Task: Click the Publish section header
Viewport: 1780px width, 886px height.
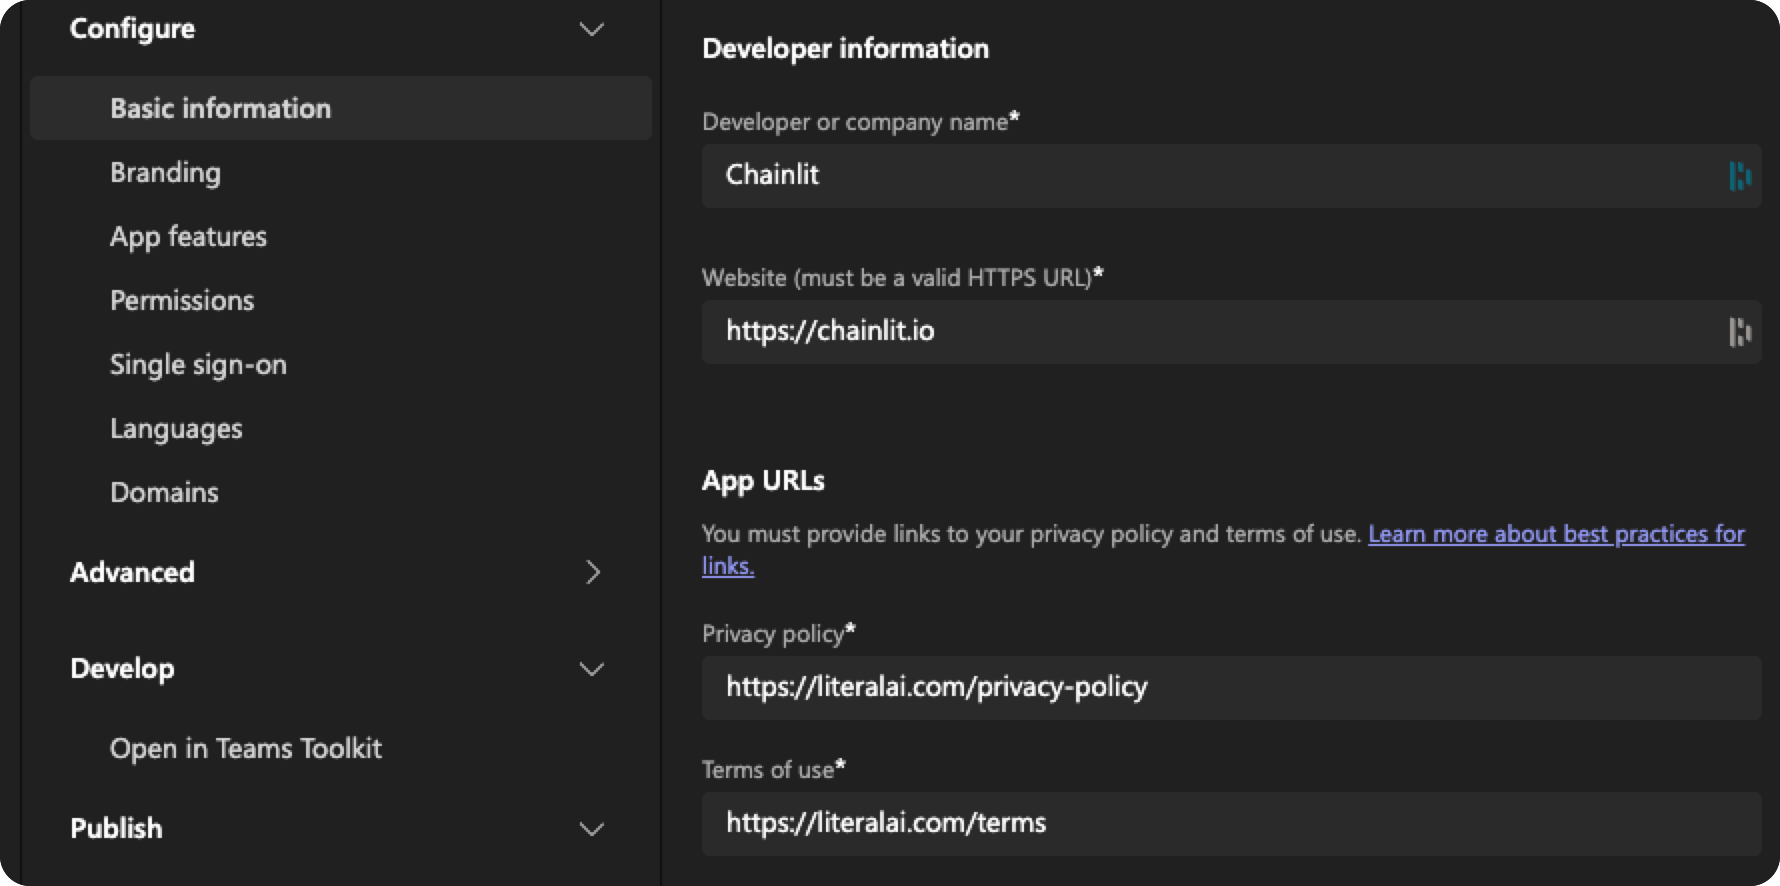Action: tap(116, 828)
